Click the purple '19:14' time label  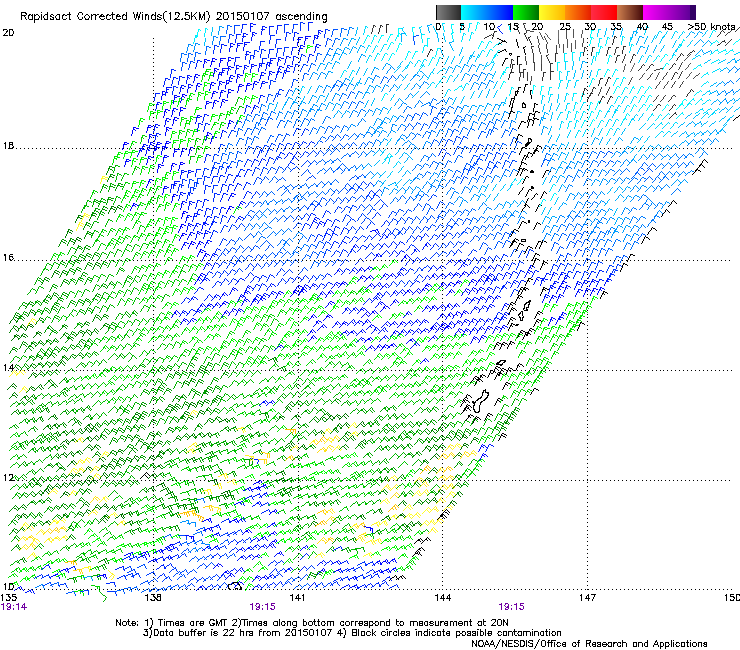coord(14,607)
